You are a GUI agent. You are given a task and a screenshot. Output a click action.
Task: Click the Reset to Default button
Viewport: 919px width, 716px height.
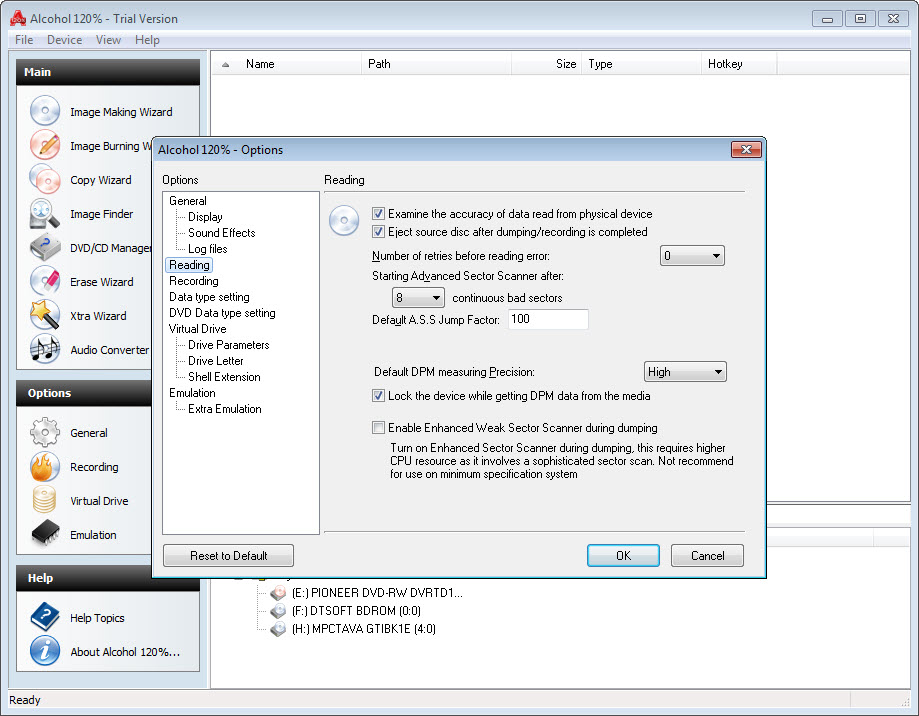[x=229, y=555]
